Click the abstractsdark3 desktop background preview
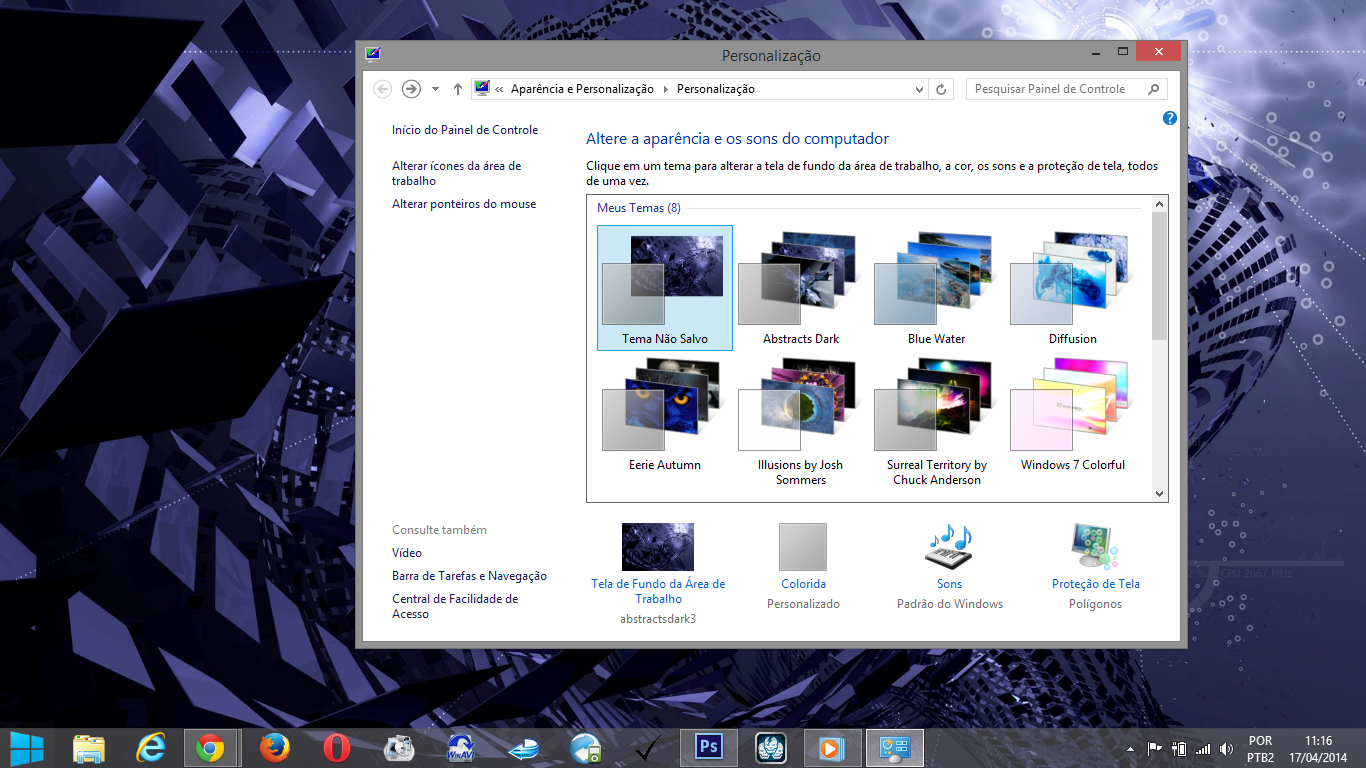 [x=658, y=547]
